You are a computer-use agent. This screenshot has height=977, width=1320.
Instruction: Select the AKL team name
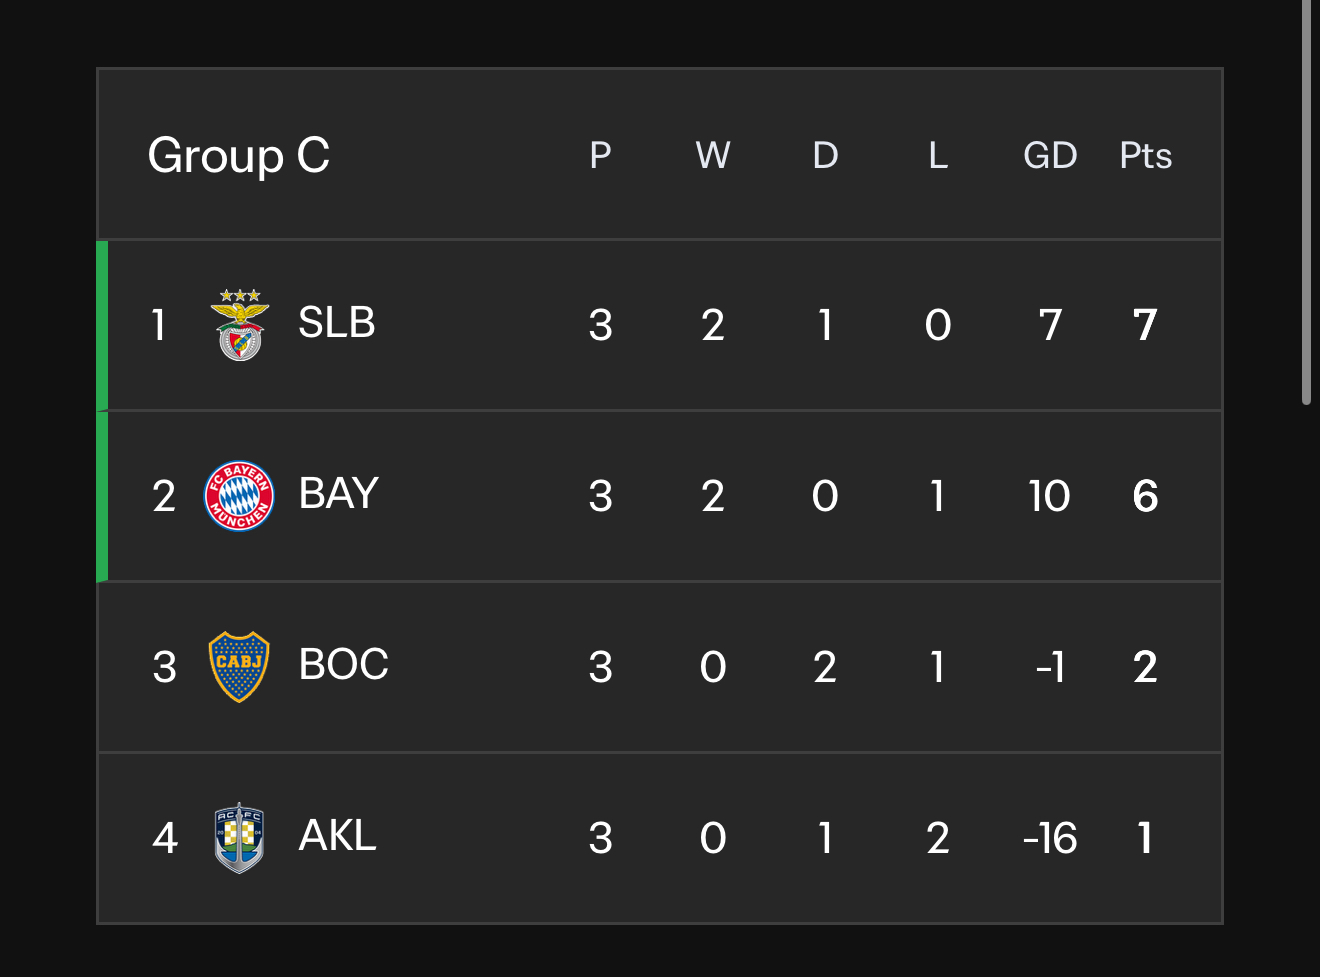coord(338,836)
